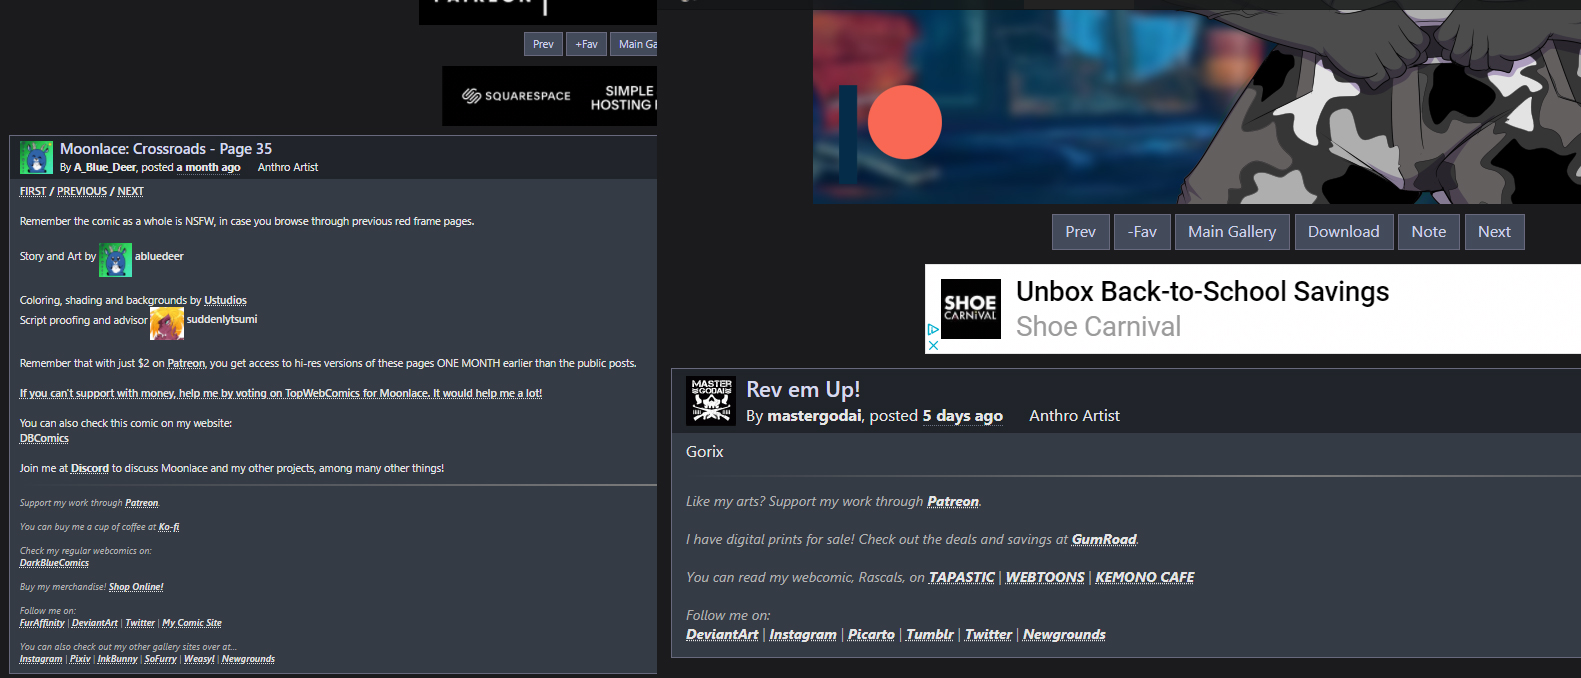Visit the DarkBlueComics link
Screen dimensions: 1581x678
(54, 563)
